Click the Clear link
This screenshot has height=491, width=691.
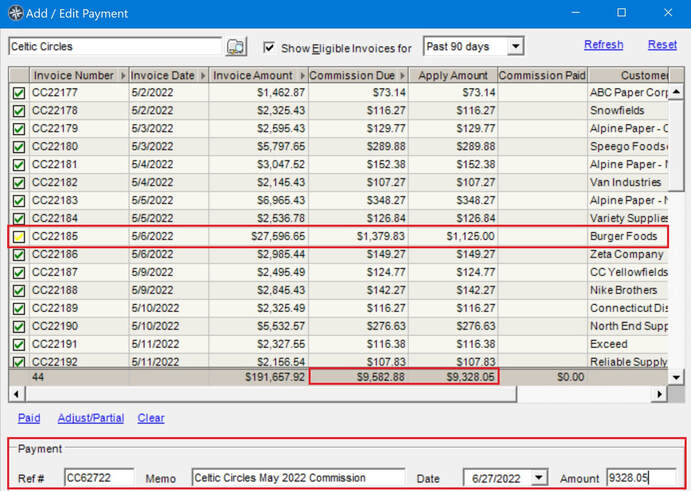point(151,418)
